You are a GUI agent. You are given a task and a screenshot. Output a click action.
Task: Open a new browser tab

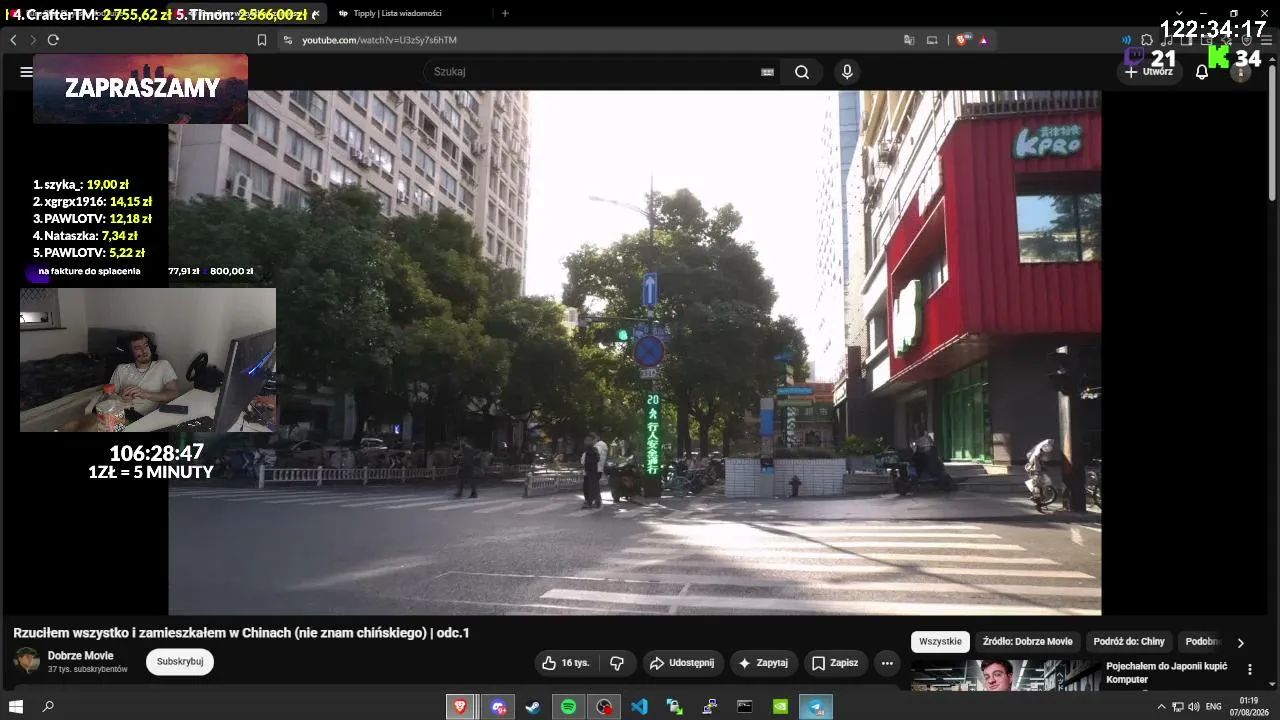tap(505, 13)
